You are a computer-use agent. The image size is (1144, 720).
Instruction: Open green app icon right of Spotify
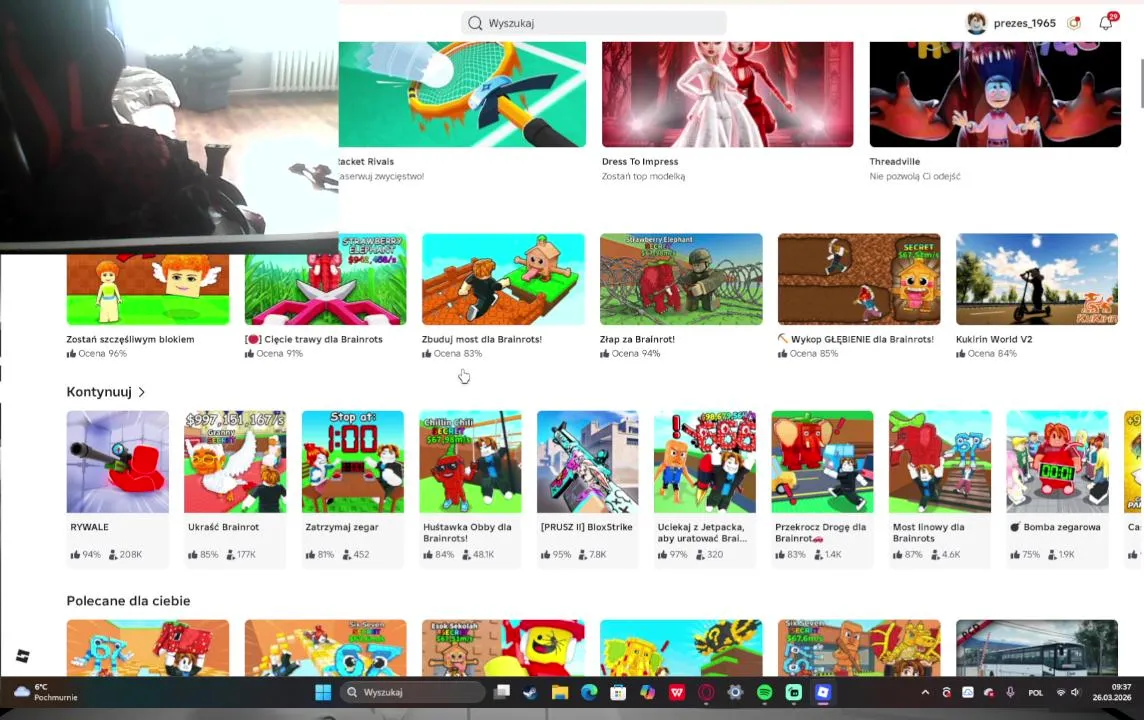click(x=794, y=692)
